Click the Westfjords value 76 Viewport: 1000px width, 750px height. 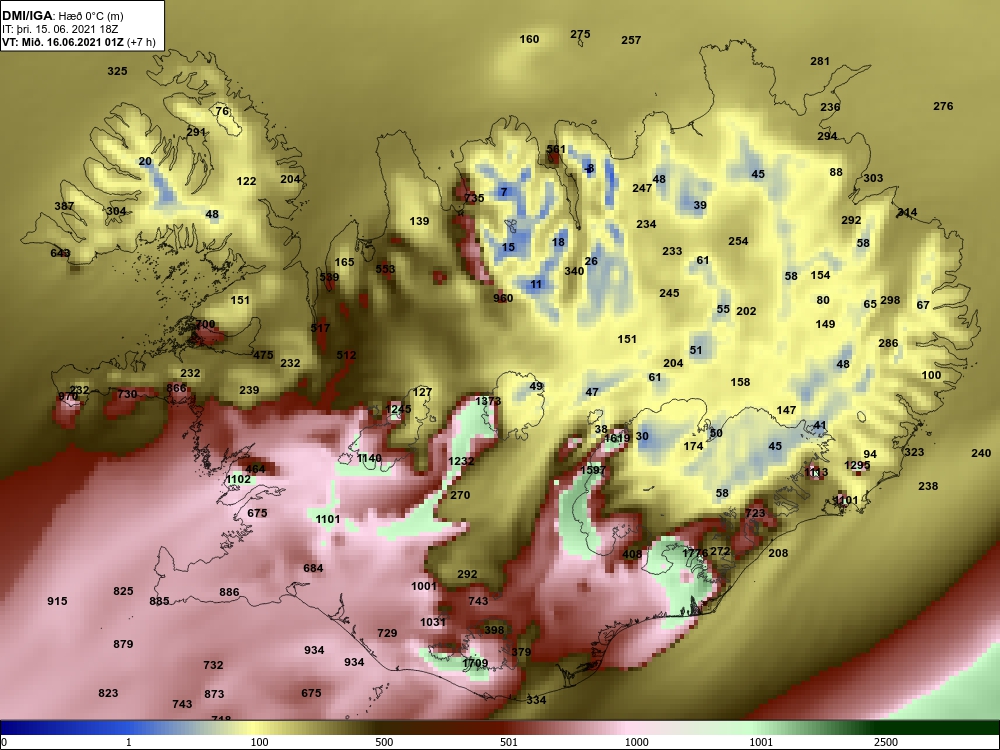point(222,112)
